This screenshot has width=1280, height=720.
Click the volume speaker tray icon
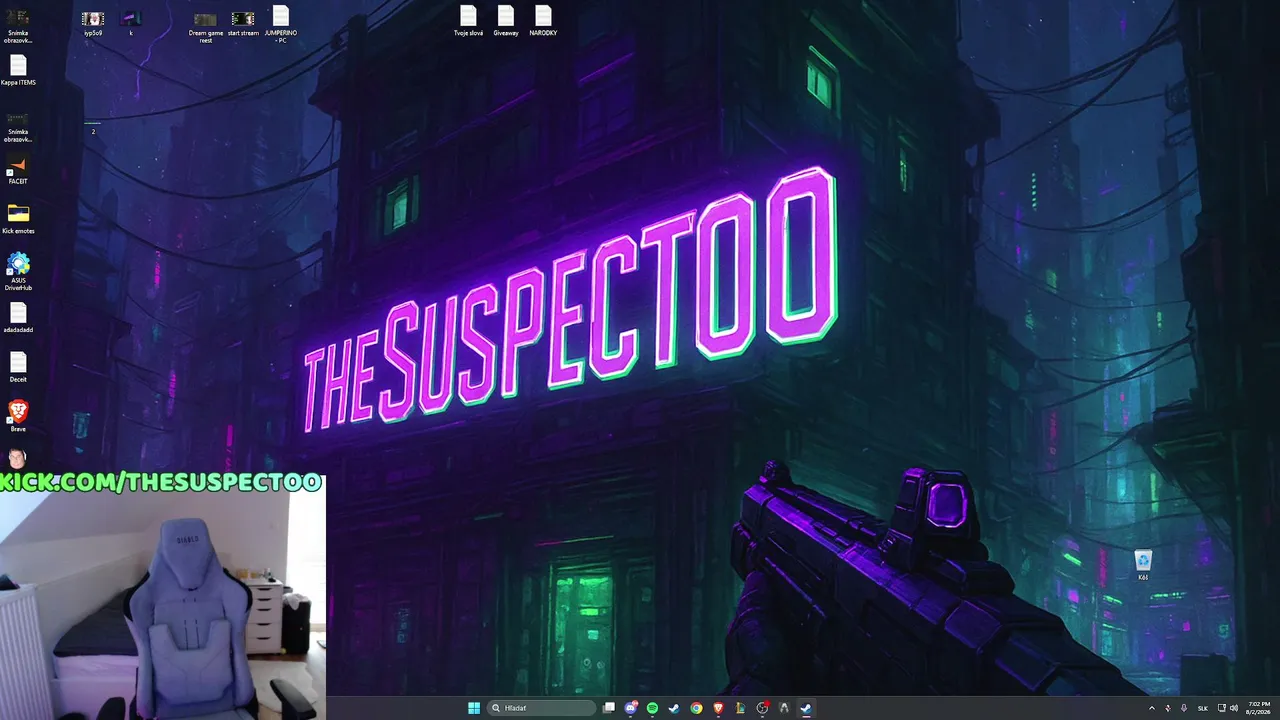(x=1234, y=708)
